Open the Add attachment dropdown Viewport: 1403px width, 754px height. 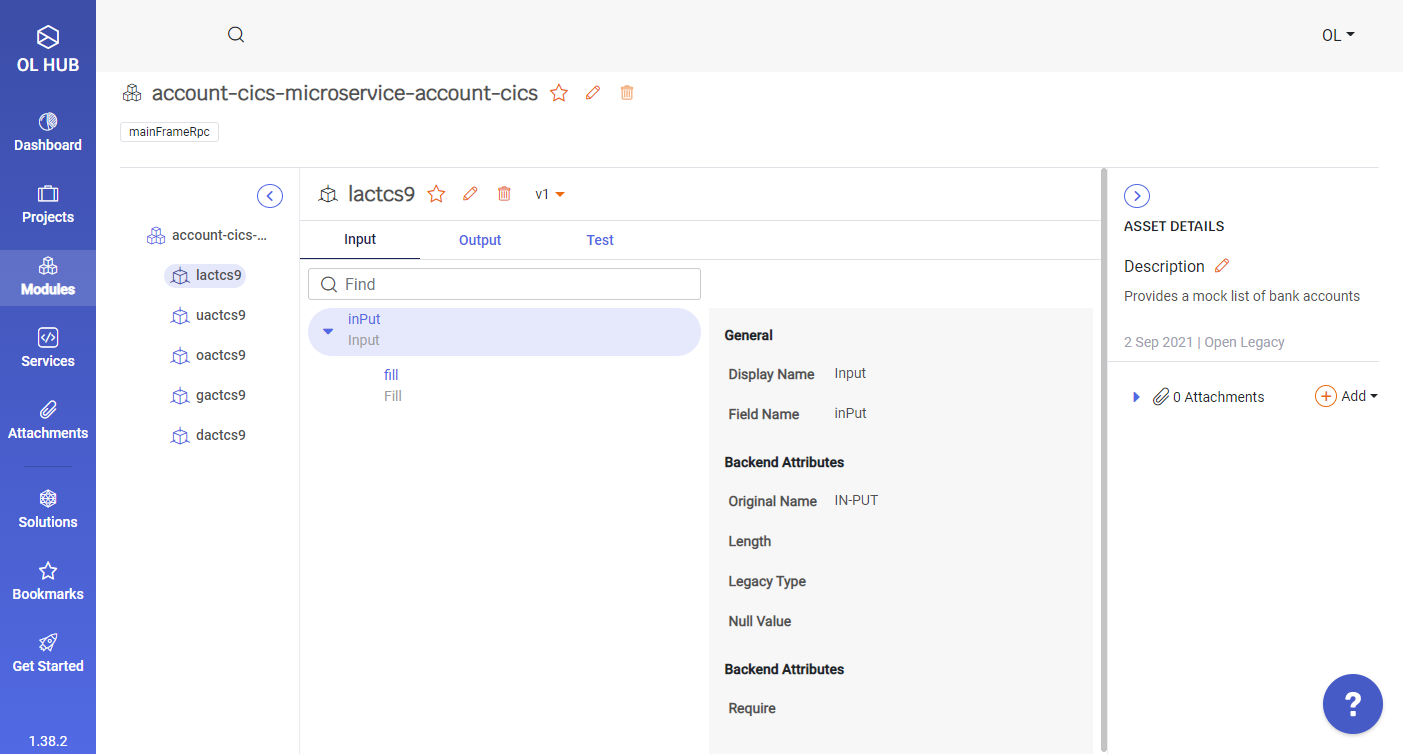[x=1347, y=396]
